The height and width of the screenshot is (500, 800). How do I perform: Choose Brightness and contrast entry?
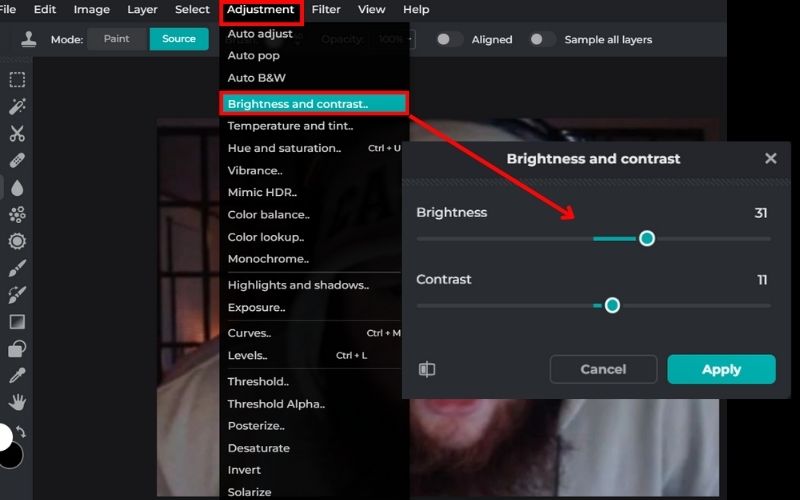coord(314,104)
